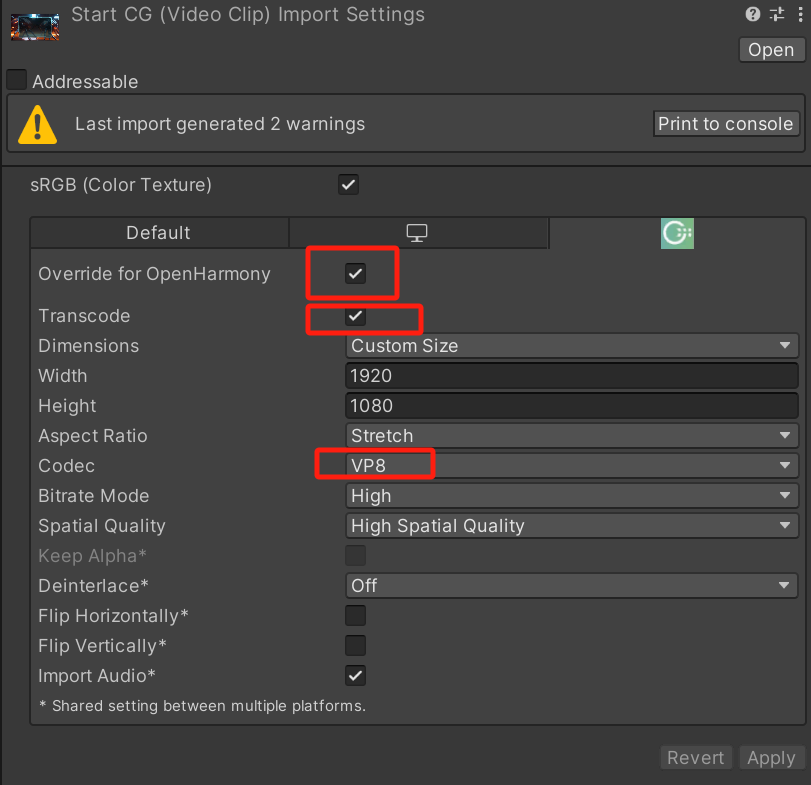This screenshot has height=785, width=811.
Task: Open the Spatial Quality dropdown
Action: 571,526
